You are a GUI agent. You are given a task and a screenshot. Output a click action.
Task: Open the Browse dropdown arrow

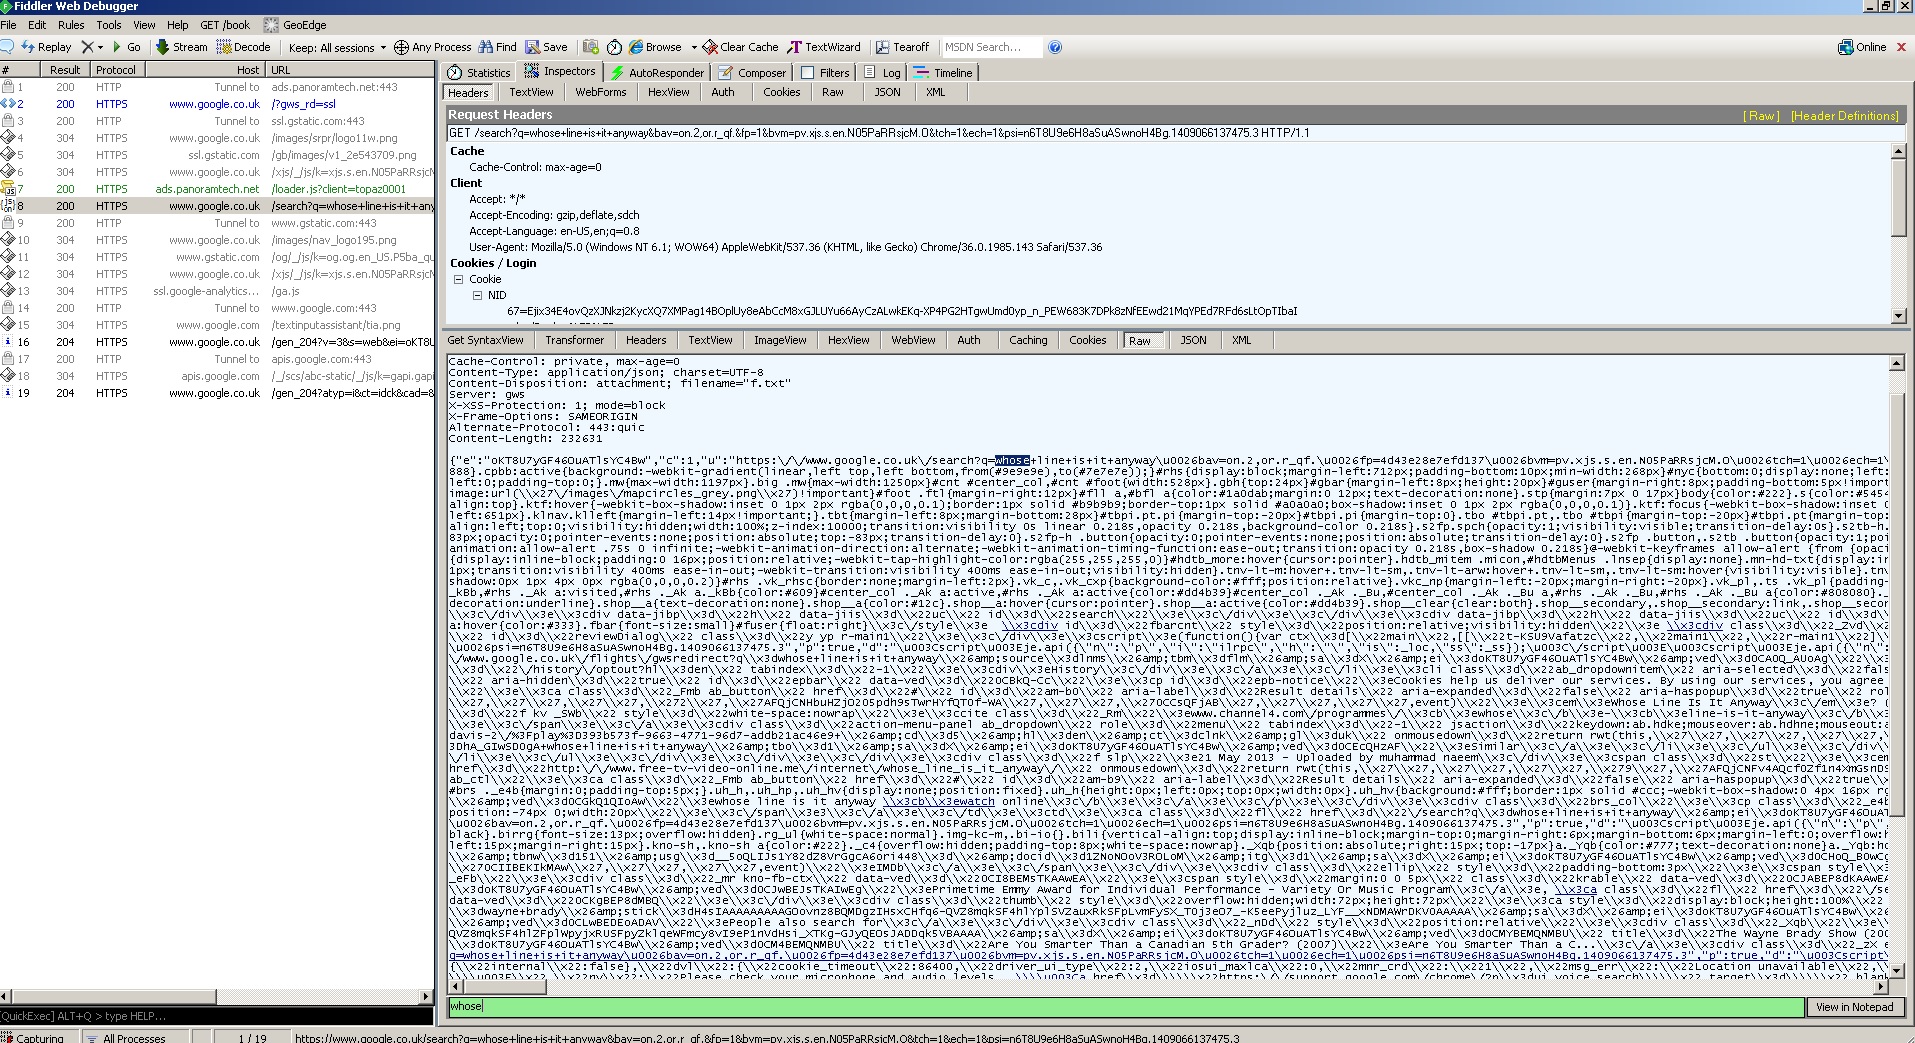point(693,47)
